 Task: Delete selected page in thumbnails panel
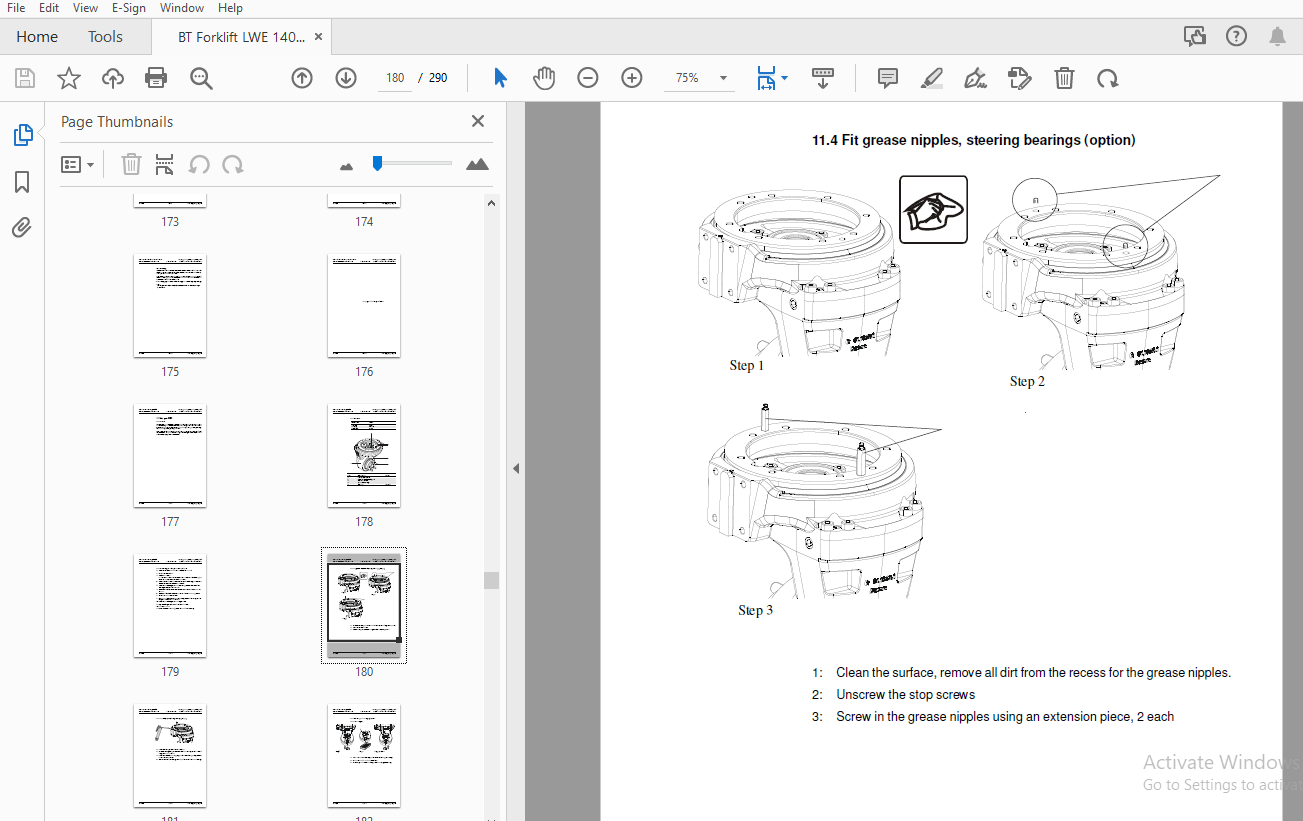click(x=131, y=164)
